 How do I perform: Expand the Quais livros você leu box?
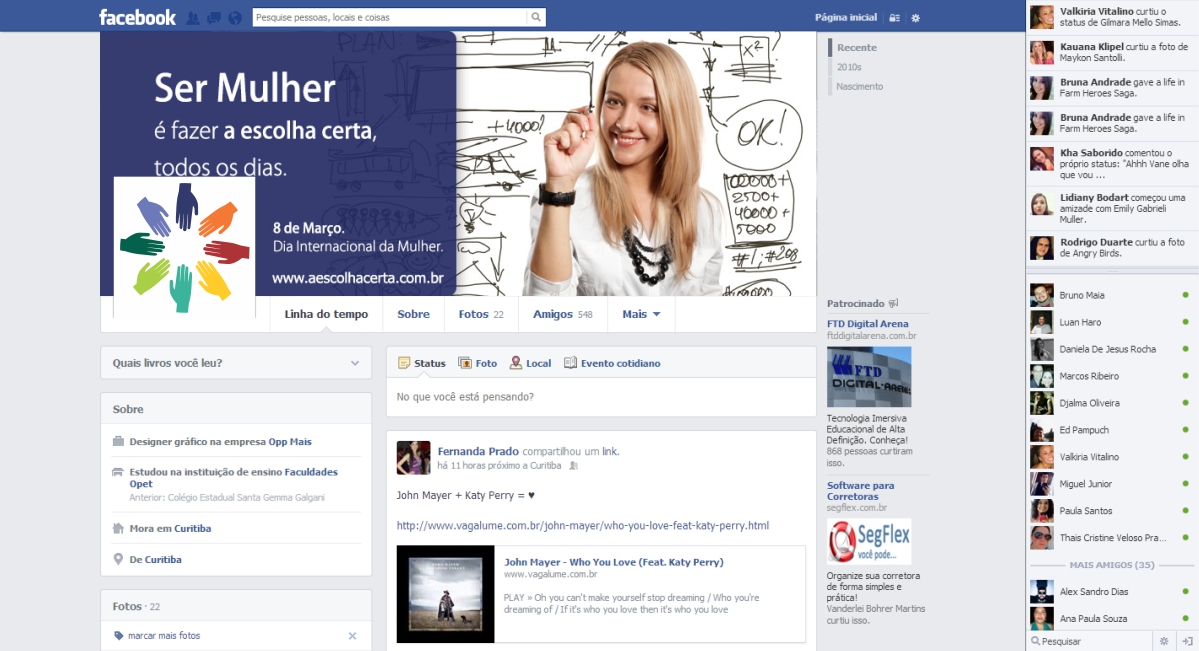pyautogui.click(x=355, y=363)
